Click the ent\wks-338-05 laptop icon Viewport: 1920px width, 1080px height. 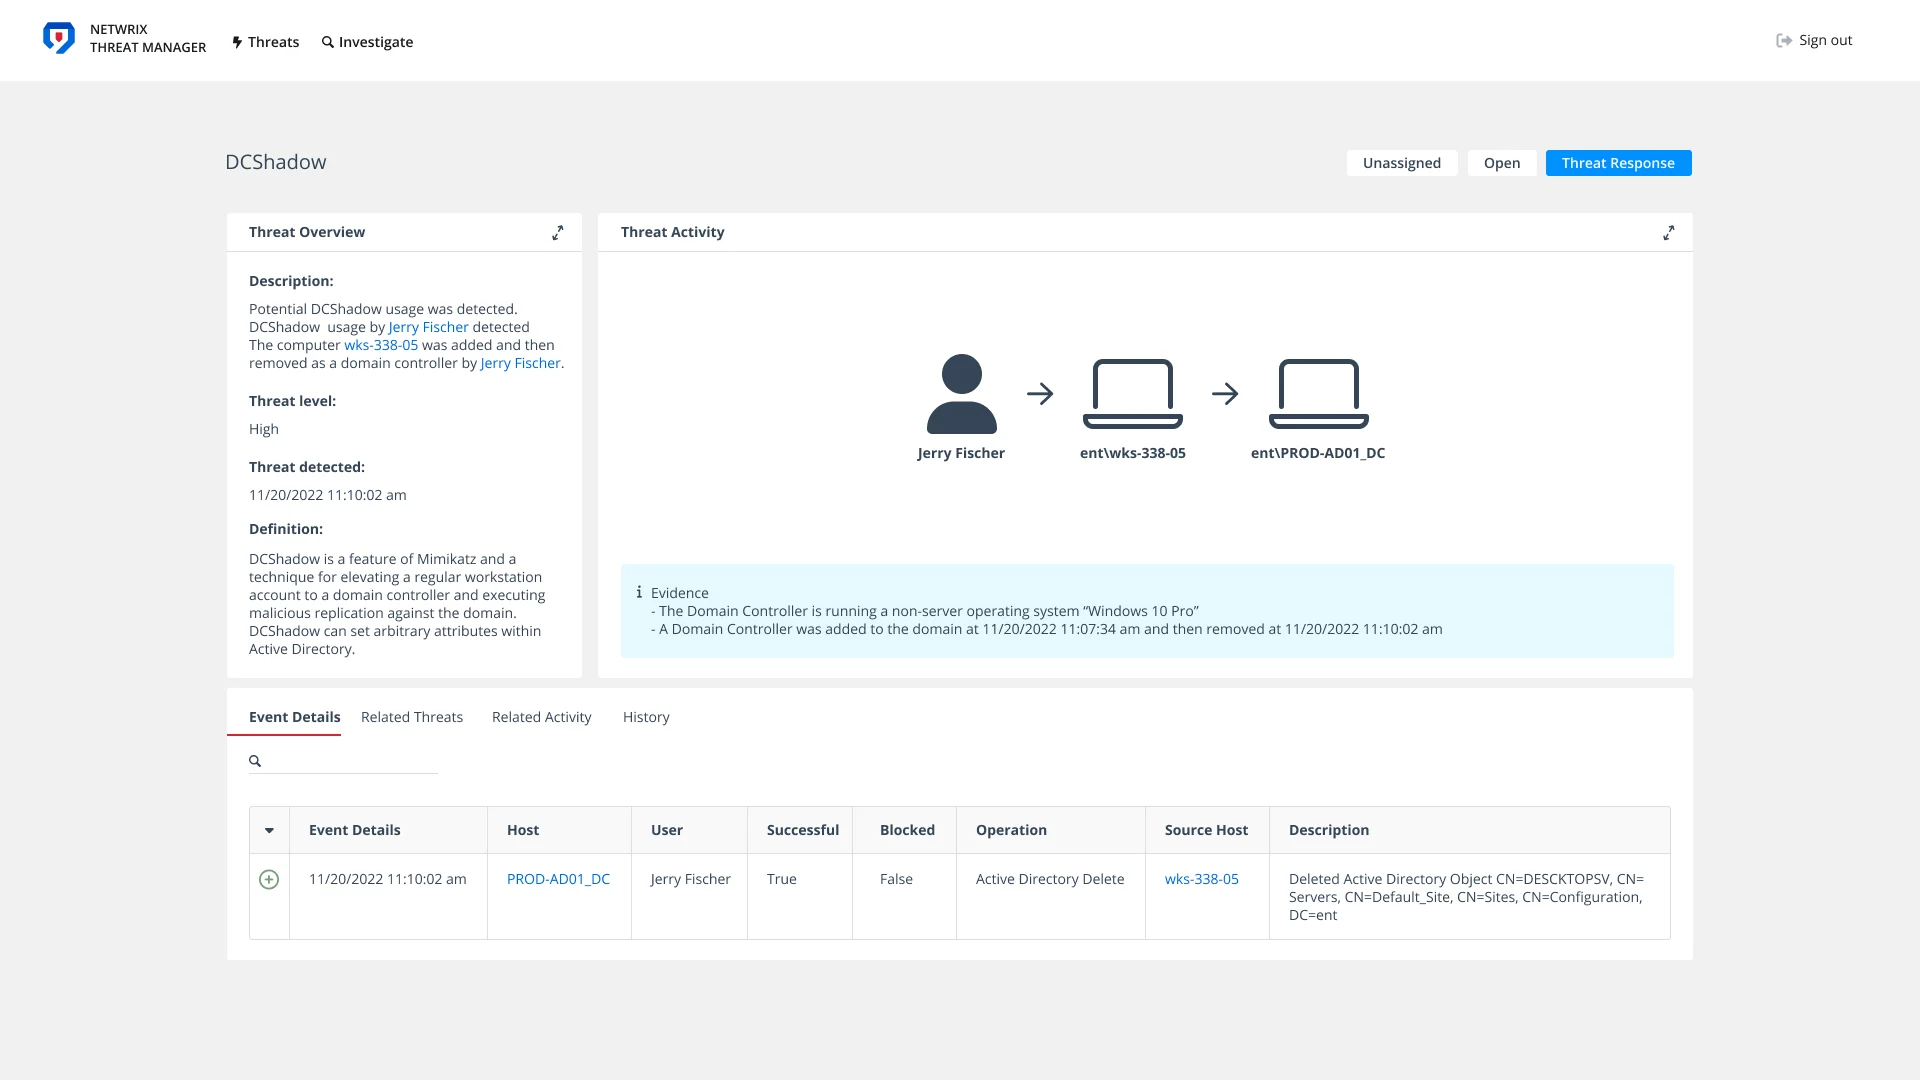[1132, 394]
